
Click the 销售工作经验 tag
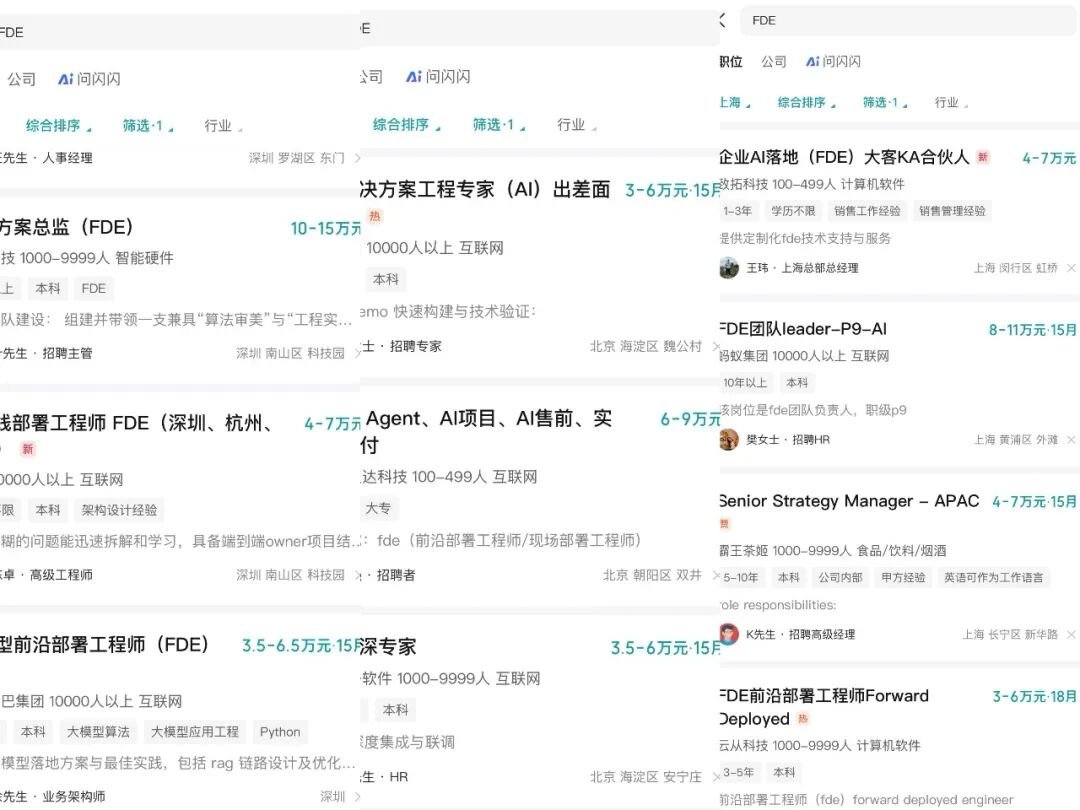[x=867, y=211]
